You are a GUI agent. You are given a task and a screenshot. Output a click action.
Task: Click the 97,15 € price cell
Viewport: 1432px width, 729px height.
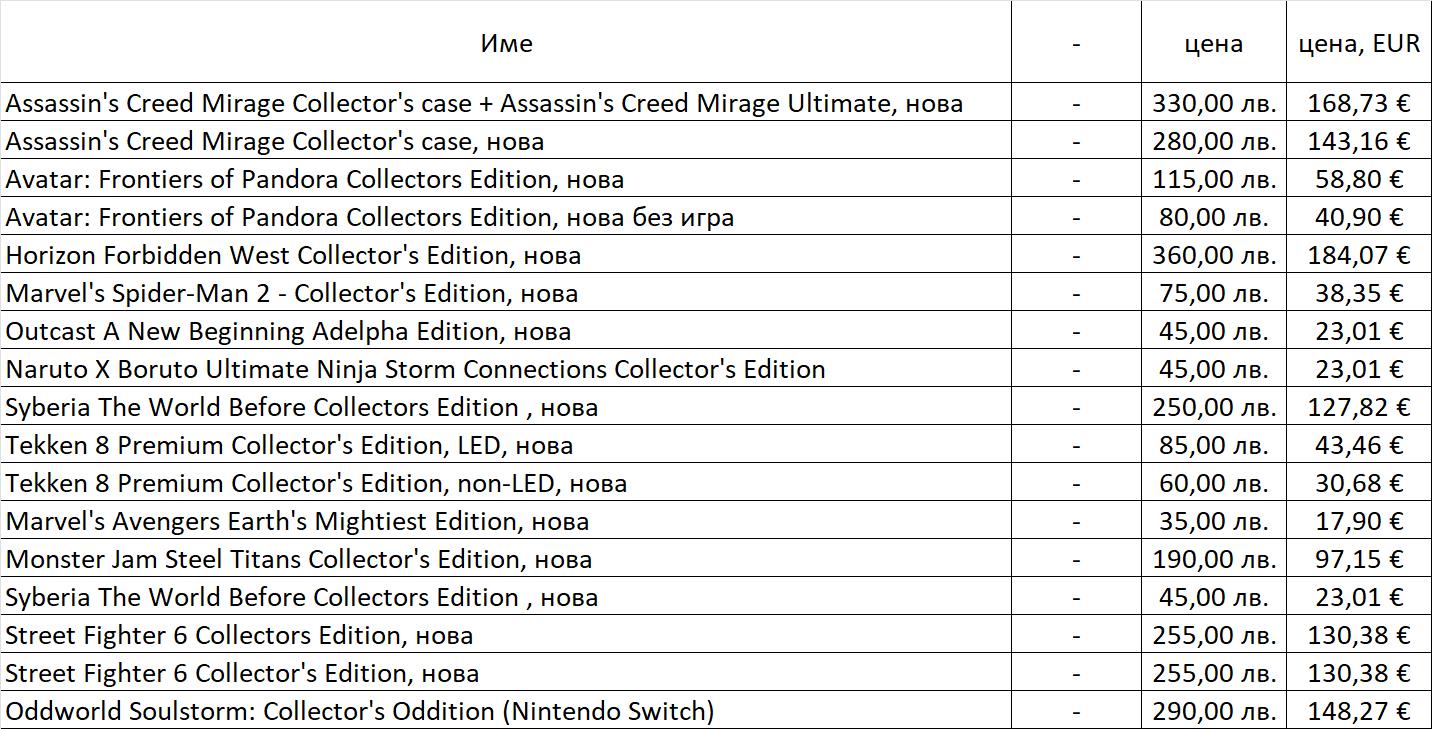(1359, 559)
